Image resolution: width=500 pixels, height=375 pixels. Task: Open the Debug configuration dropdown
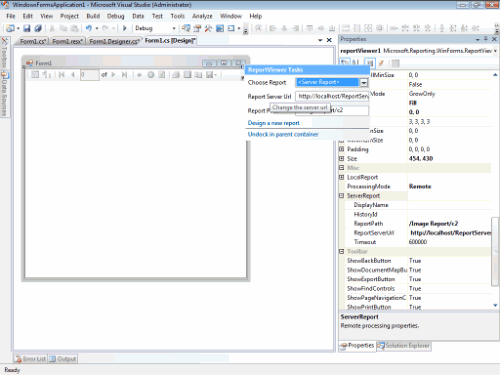pyautogui.click(x=174, y=28)
